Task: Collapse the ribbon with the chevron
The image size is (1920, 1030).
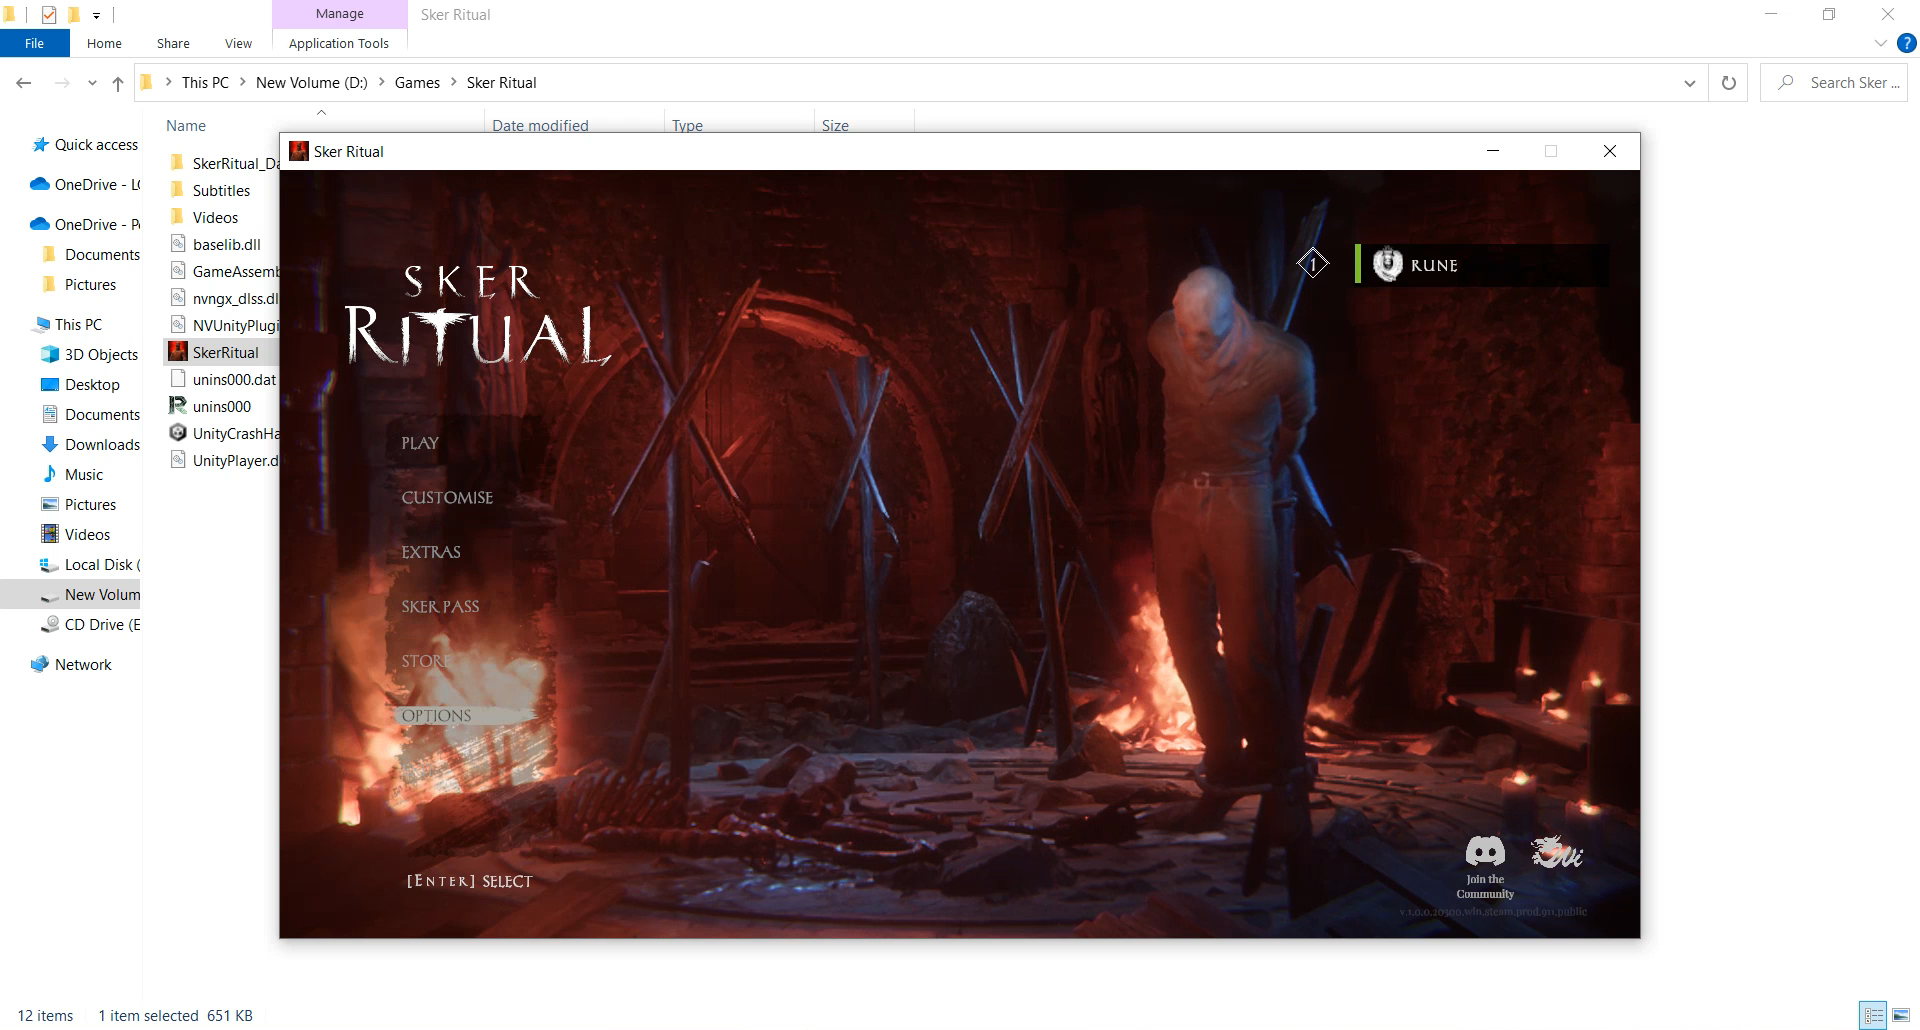Action: tap(1880, 43)
